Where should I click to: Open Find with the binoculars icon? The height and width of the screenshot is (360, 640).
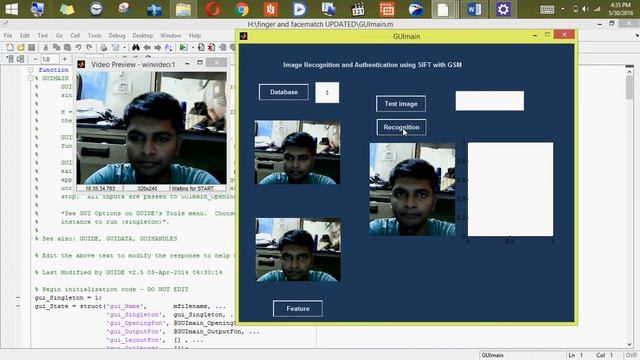point(136,48)
